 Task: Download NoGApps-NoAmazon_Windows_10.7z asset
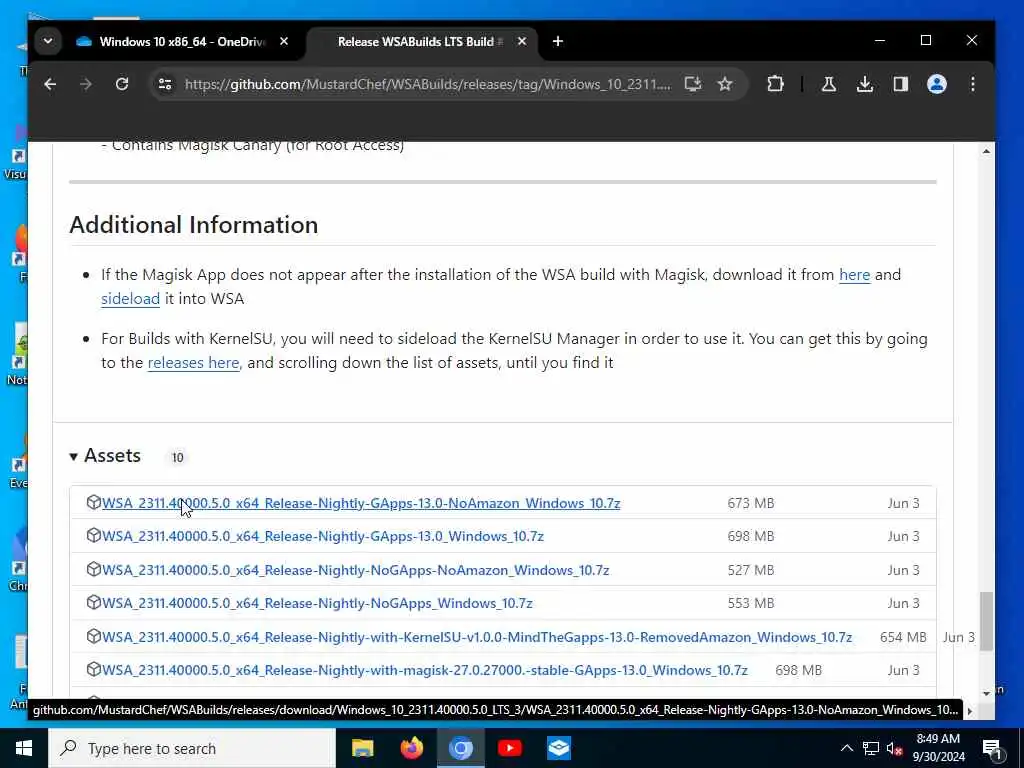click(355, 571)
